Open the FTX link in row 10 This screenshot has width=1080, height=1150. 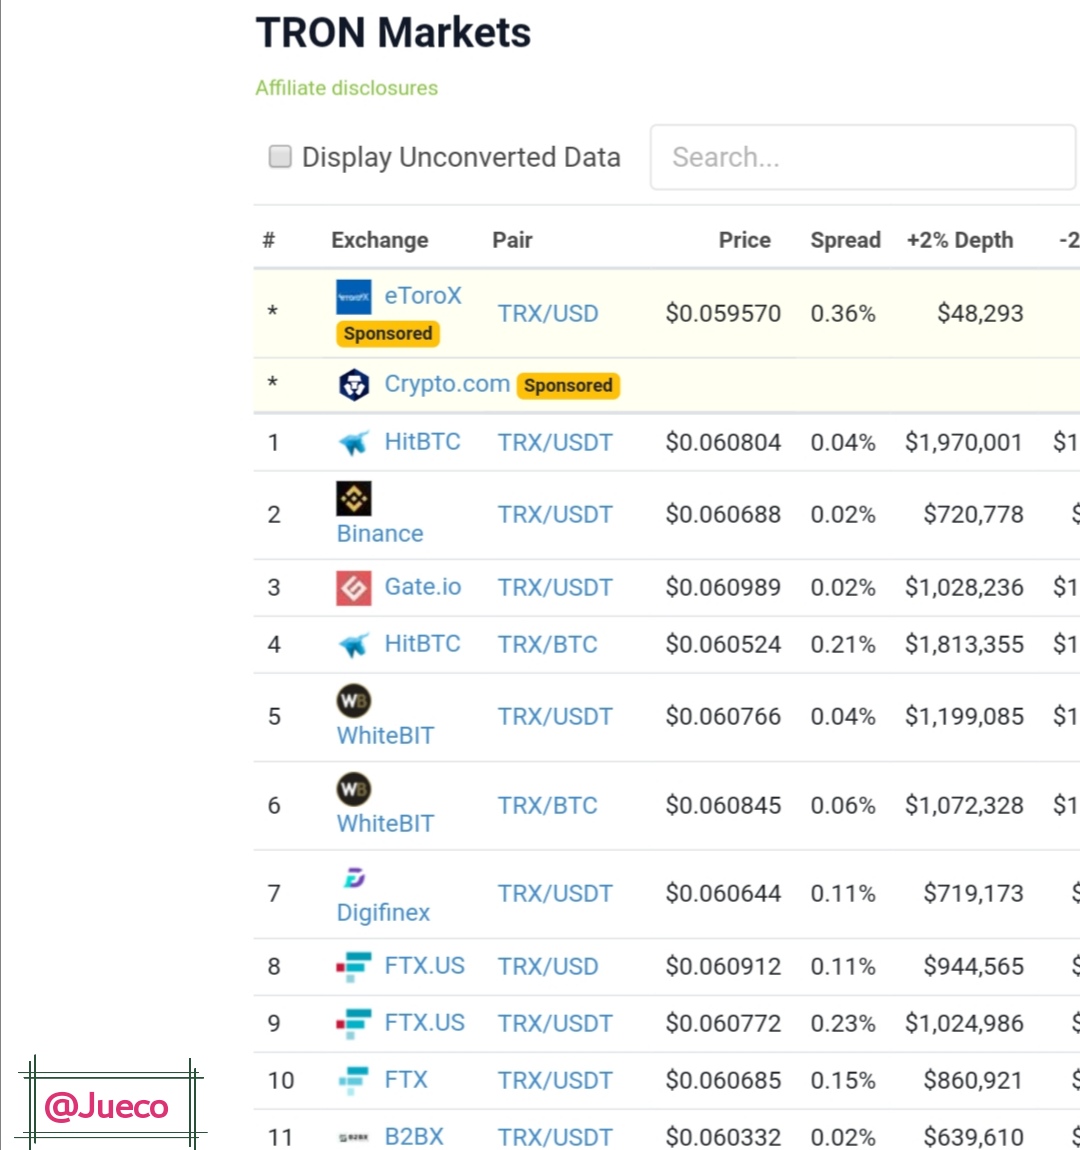click(405, 1080)
